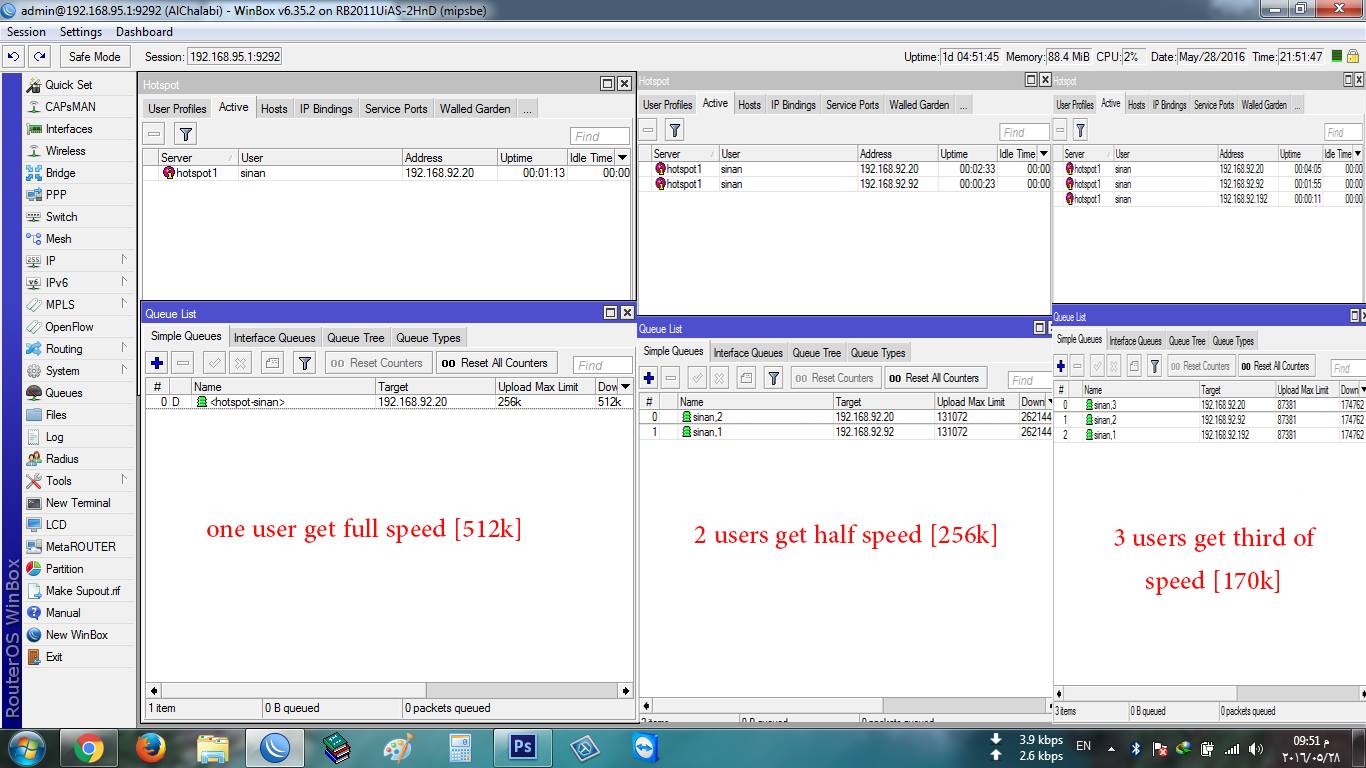Expand the System submenu in the sidebar
The width and height of the screenshot is (1366, 768).
point(124,370)
